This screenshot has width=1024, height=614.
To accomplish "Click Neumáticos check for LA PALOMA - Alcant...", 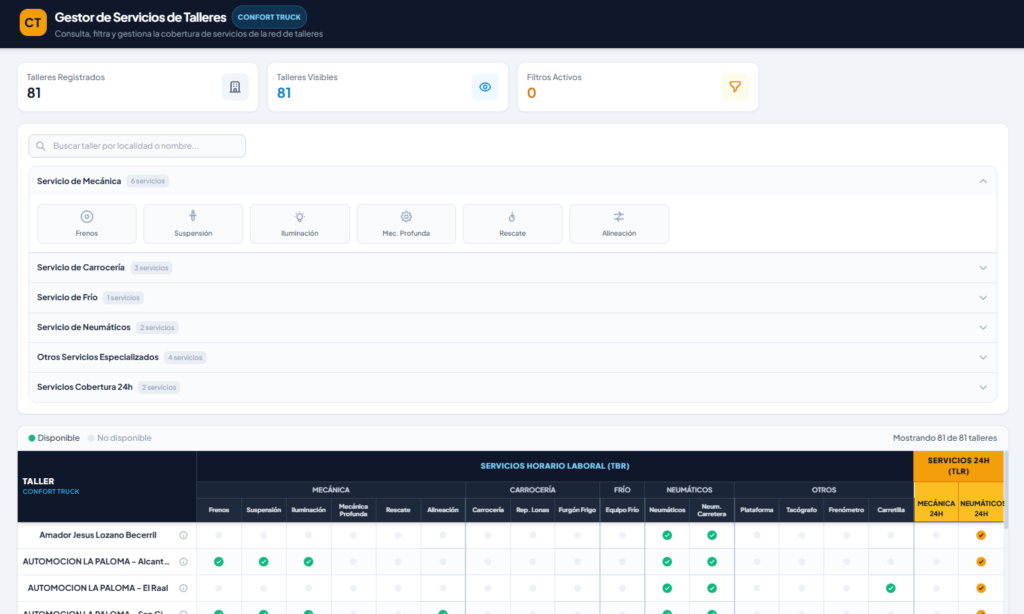I will coord(667,562).
